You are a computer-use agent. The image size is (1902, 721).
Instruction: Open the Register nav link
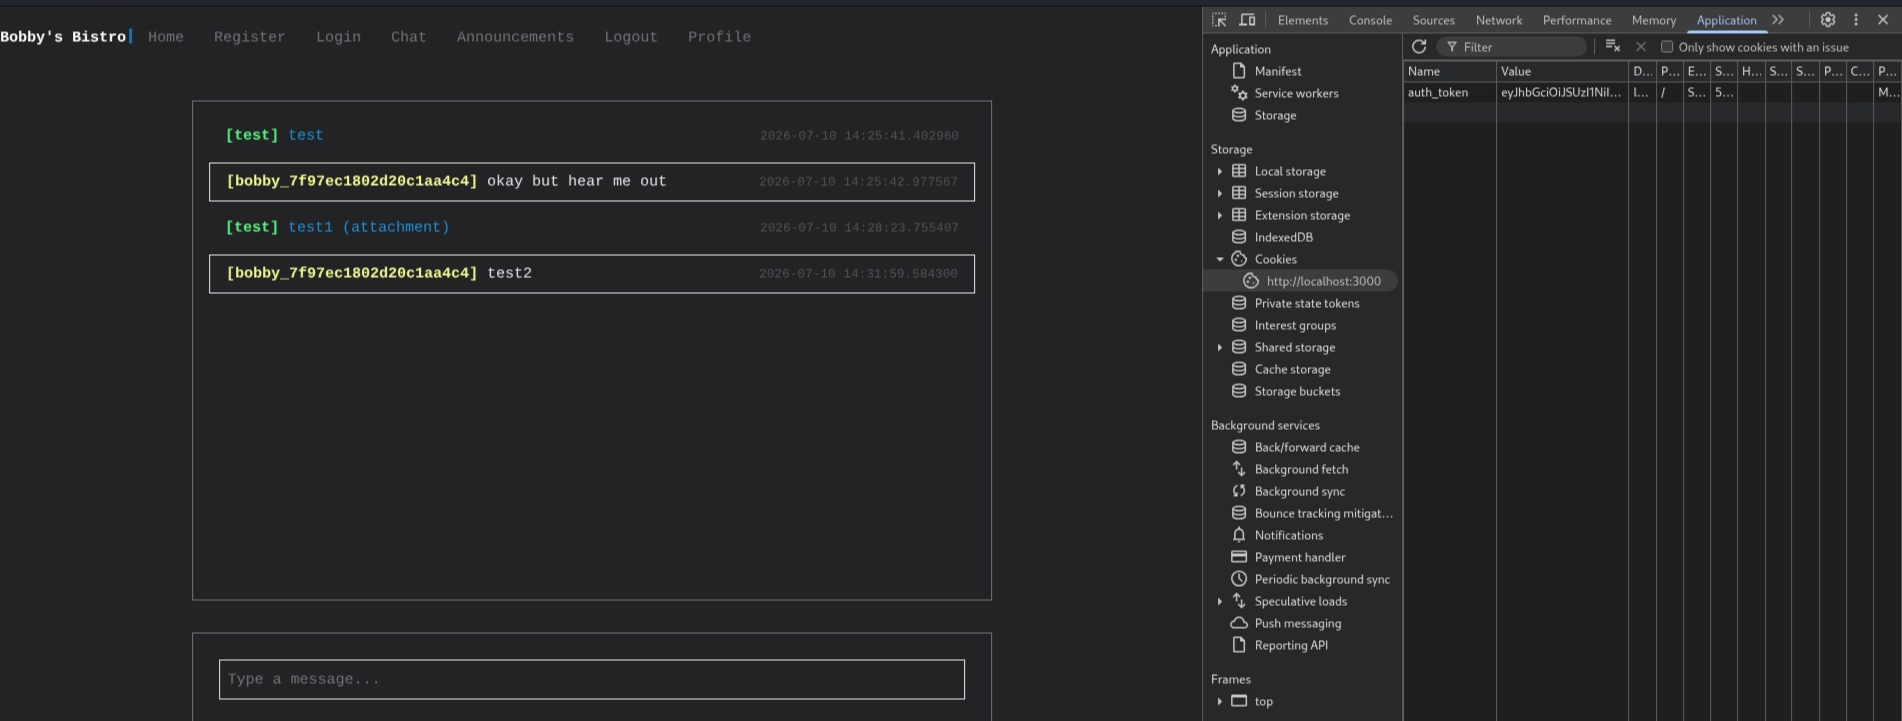(249, 37)
